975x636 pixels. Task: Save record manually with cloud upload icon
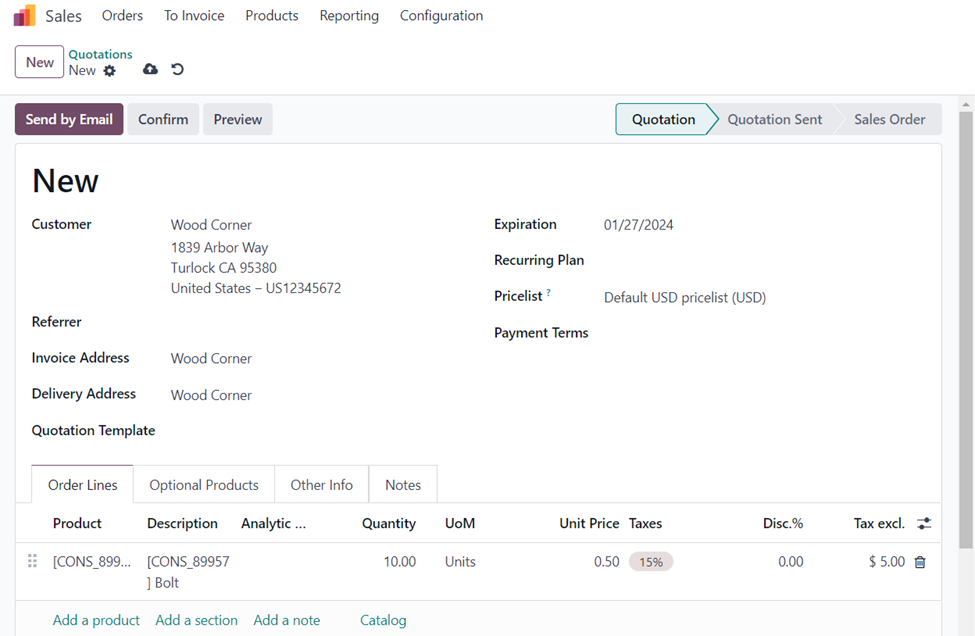tap(150, 70)
